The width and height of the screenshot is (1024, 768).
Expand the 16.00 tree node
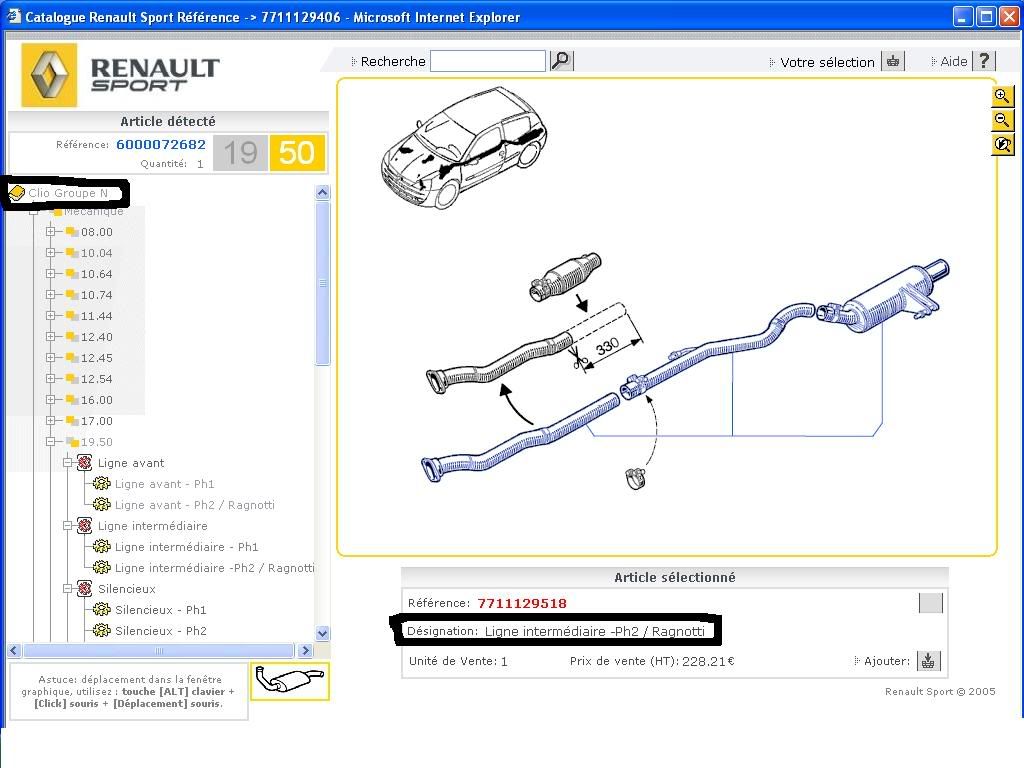pos(50,400)
